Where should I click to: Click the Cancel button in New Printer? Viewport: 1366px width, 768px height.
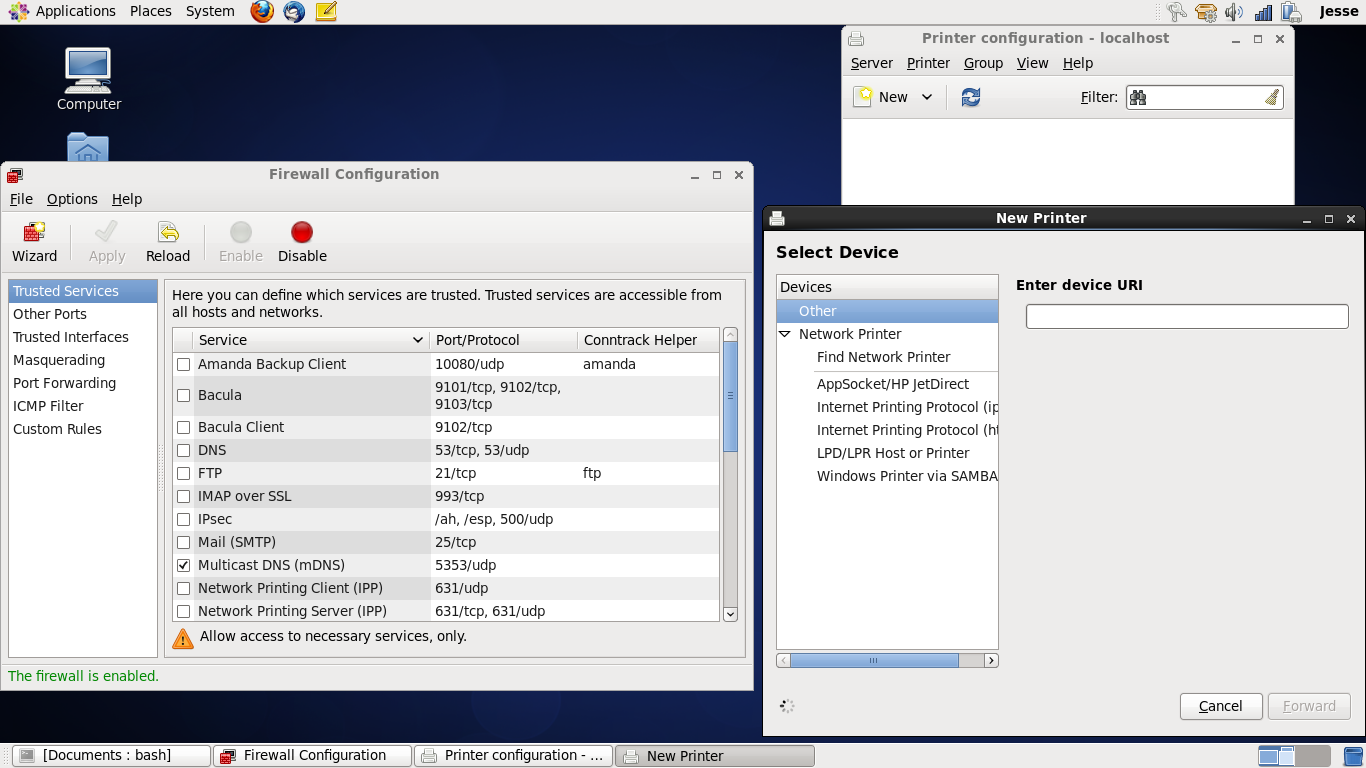[x=1221, y=706]
